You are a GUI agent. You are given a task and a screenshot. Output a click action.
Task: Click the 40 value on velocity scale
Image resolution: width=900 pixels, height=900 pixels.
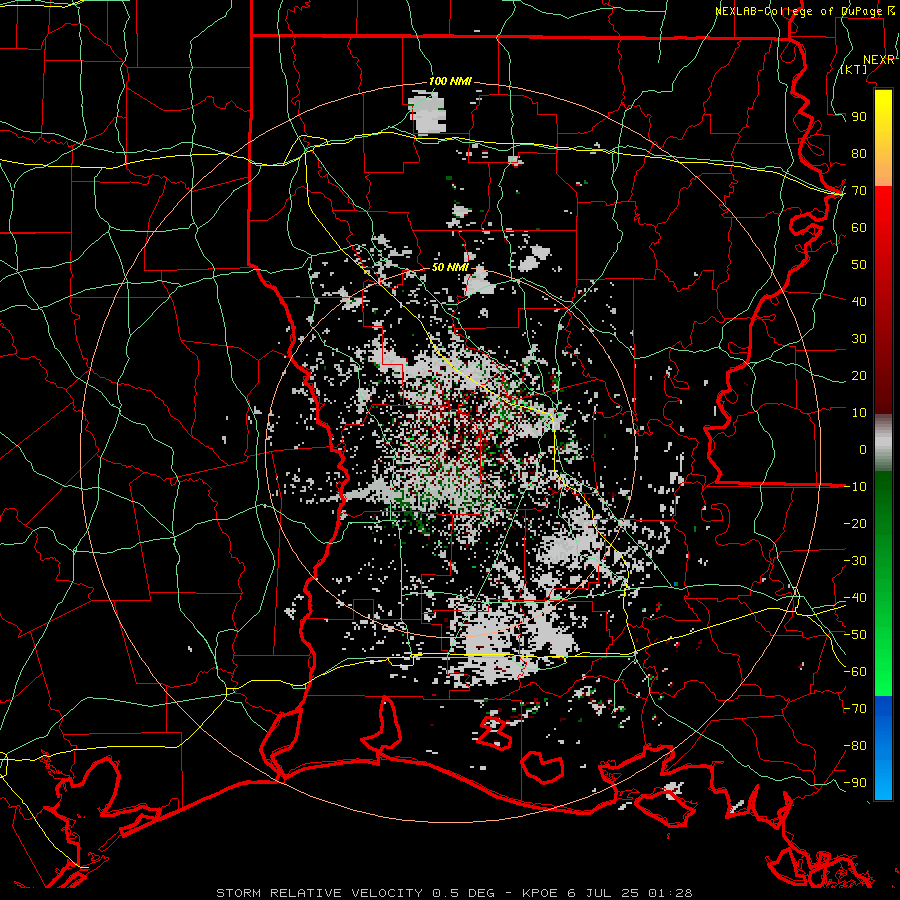coord(859,302)
